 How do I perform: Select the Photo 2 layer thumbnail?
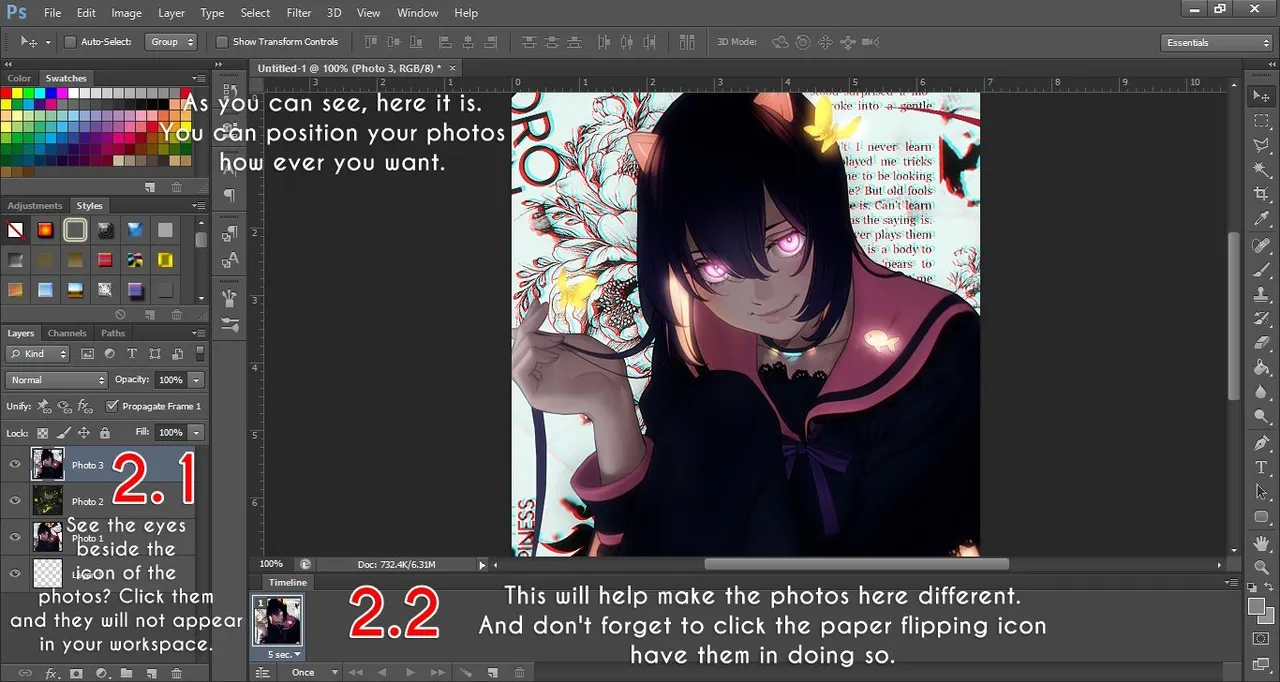[x=48, y=501]
